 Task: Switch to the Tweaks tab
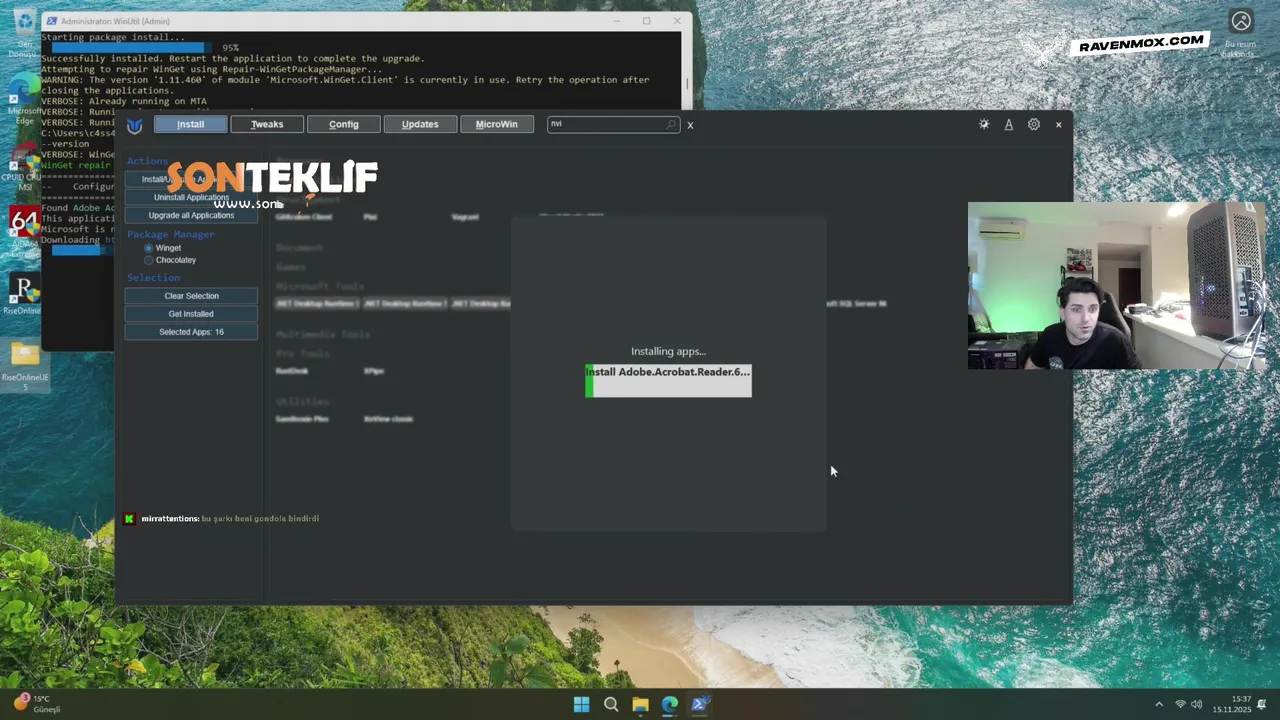coord(267,124)
